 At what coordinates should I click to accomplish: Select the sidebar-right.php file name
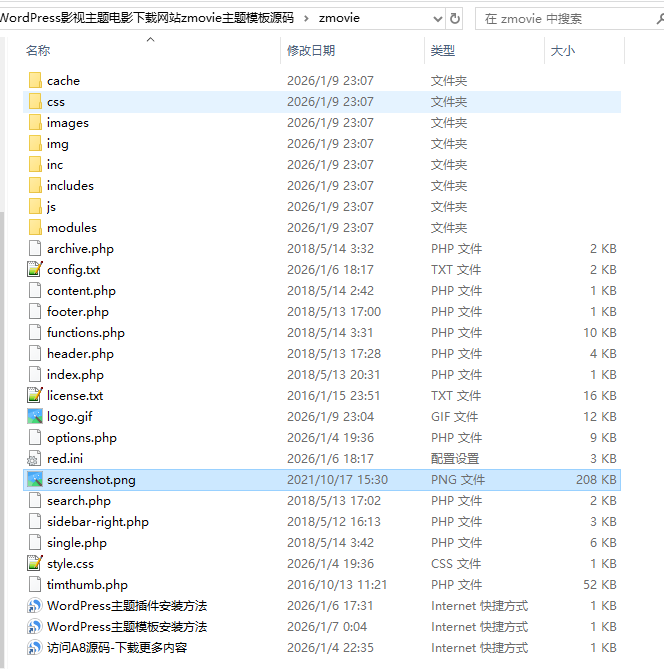coord(98,521)
